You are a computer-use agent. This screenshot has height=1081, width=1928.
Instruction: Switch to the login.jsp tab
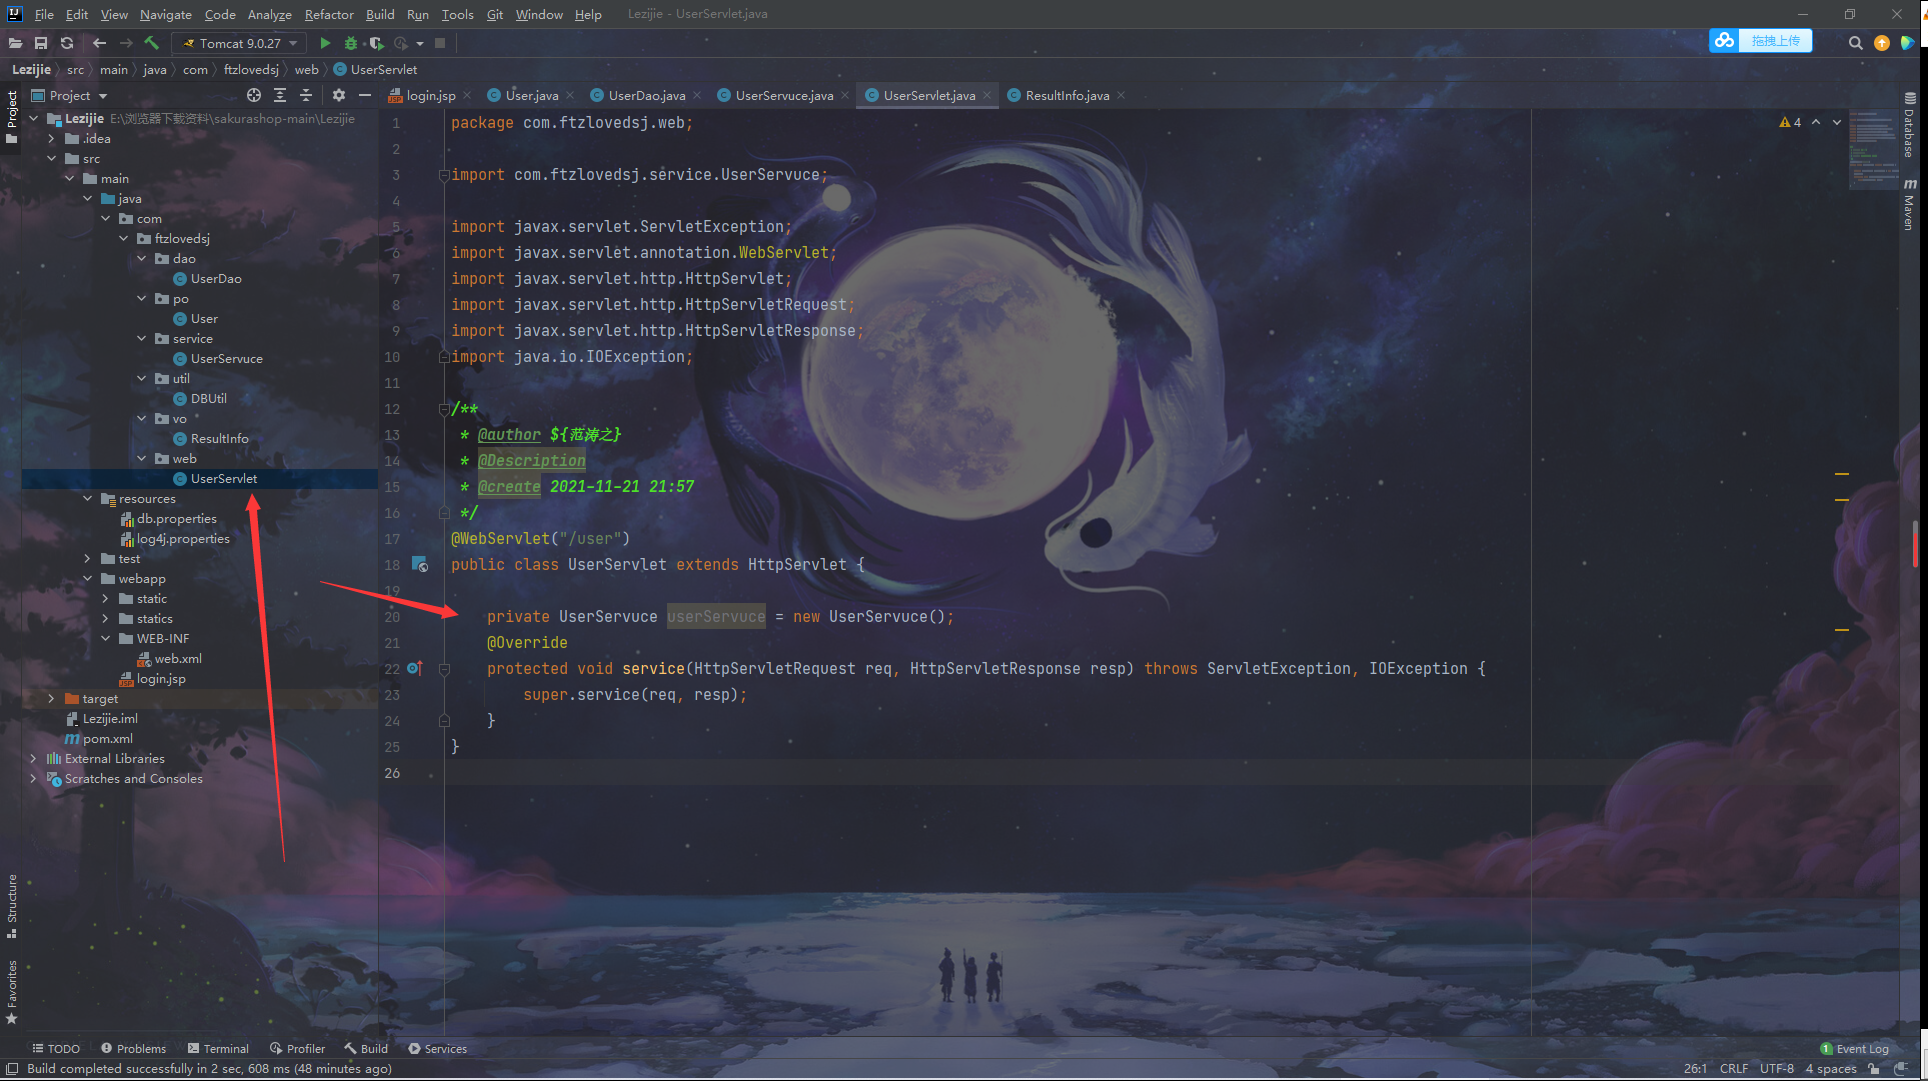(430, 95)
